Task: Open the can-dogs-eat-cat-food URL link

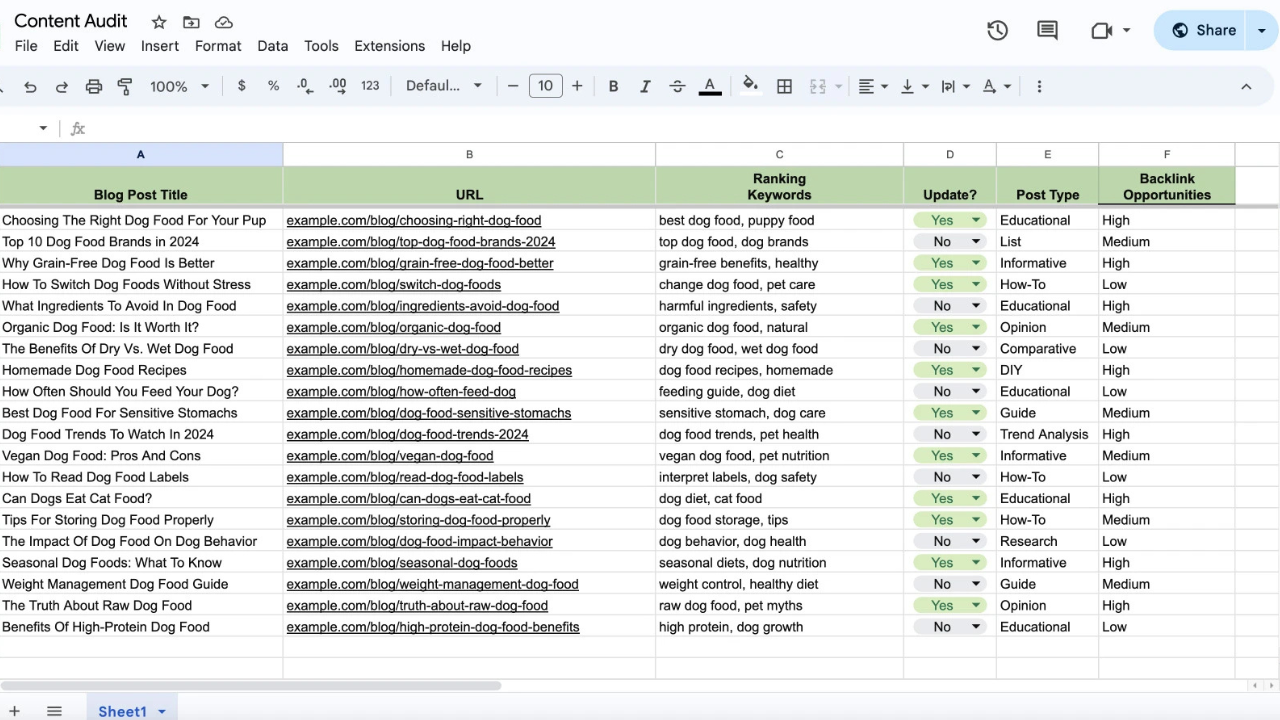Action: [x=409, y=498]
